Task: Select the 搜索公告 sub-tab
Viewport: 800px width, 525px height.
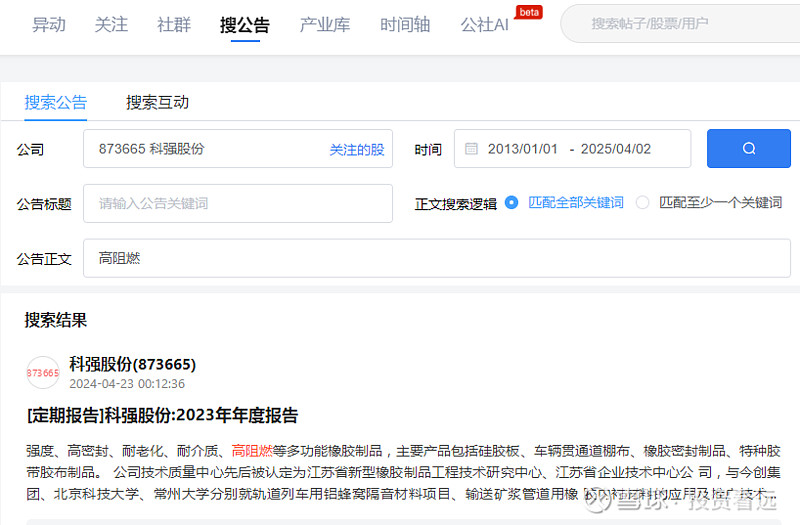Action: click(x=56, y=103)
